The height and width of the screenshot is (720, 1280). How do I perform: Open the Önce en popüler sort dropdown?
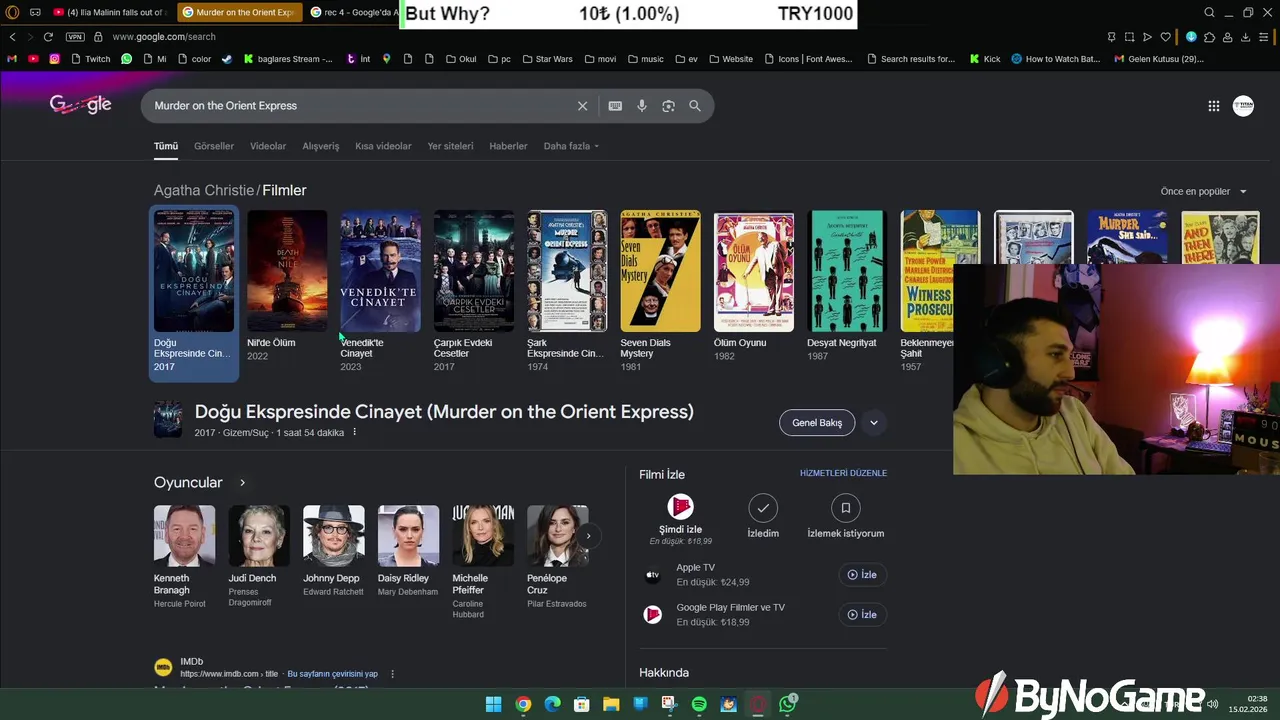[1204, 191]
